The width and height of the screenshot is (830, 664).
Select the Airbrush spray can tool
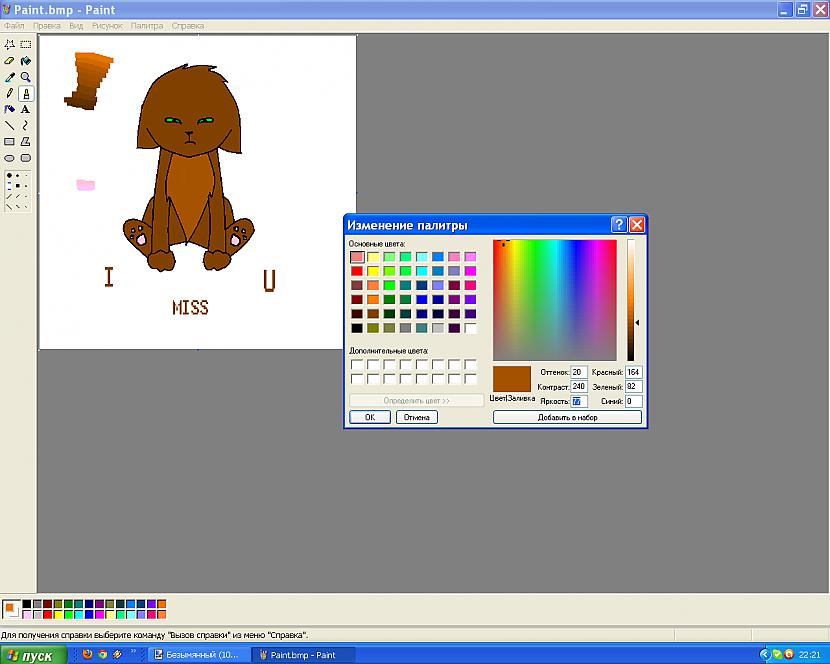point(10,110)
